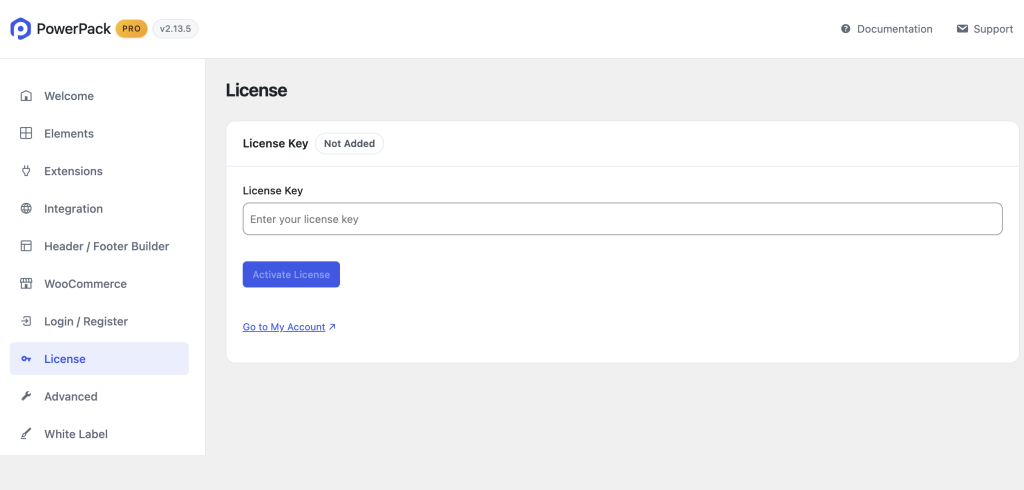Click the PowerPack logo icon

21,29
